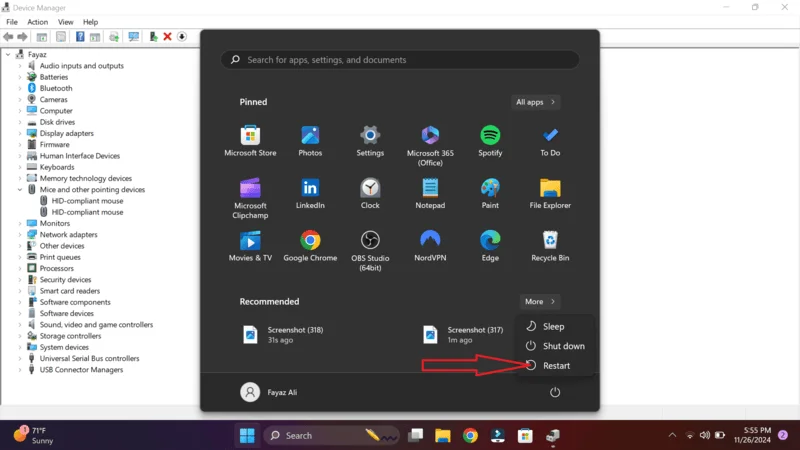800x450 pixels.
Task: Click the Windows Start button on taskbar
Action: tap(247, 436)
